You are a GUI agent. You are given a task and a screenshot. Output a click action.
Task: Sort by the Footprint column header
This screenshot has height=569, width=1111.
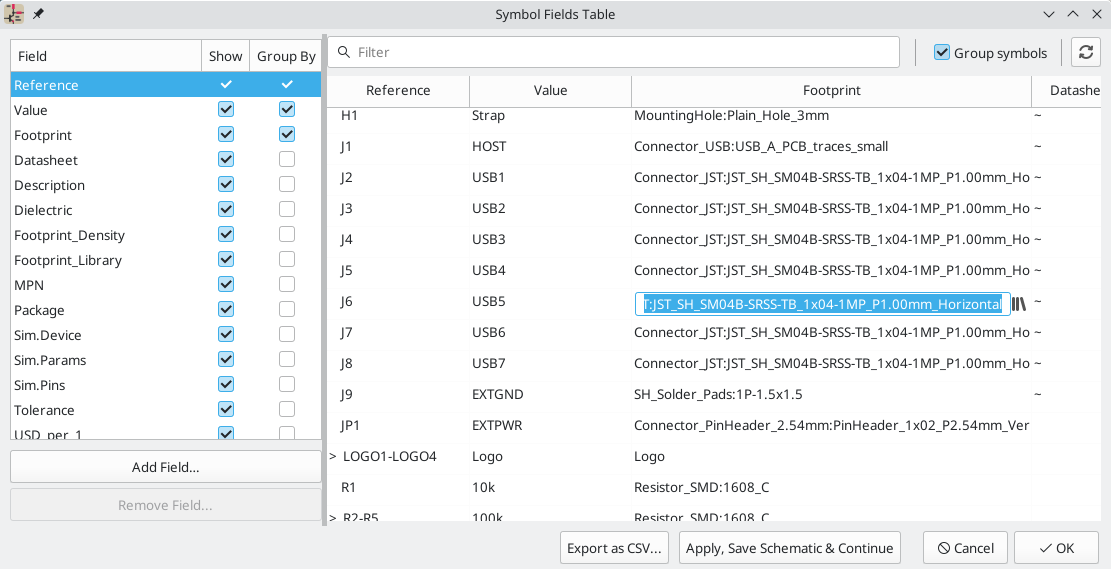coord(832,90)
